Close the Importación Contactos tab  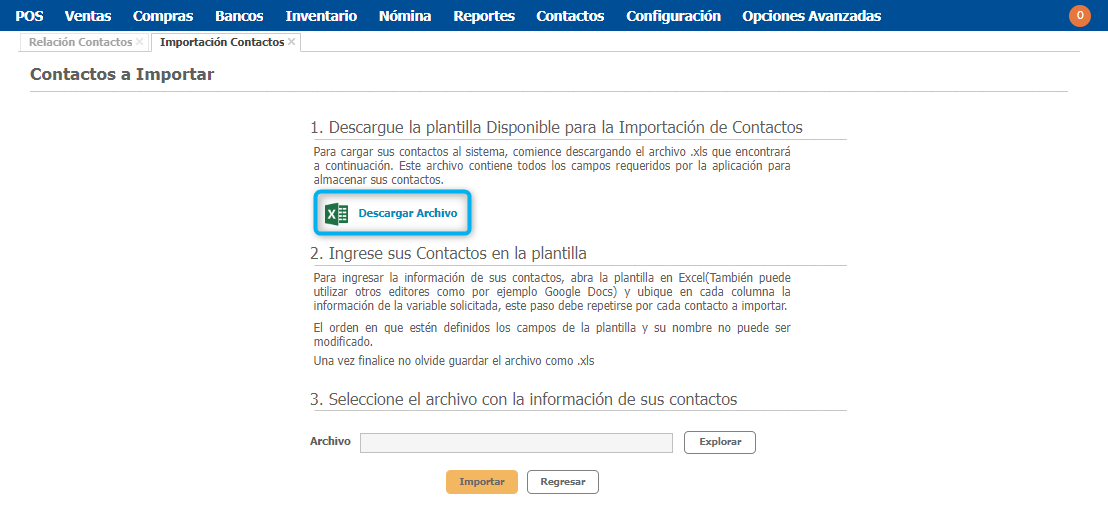point(292,42)
